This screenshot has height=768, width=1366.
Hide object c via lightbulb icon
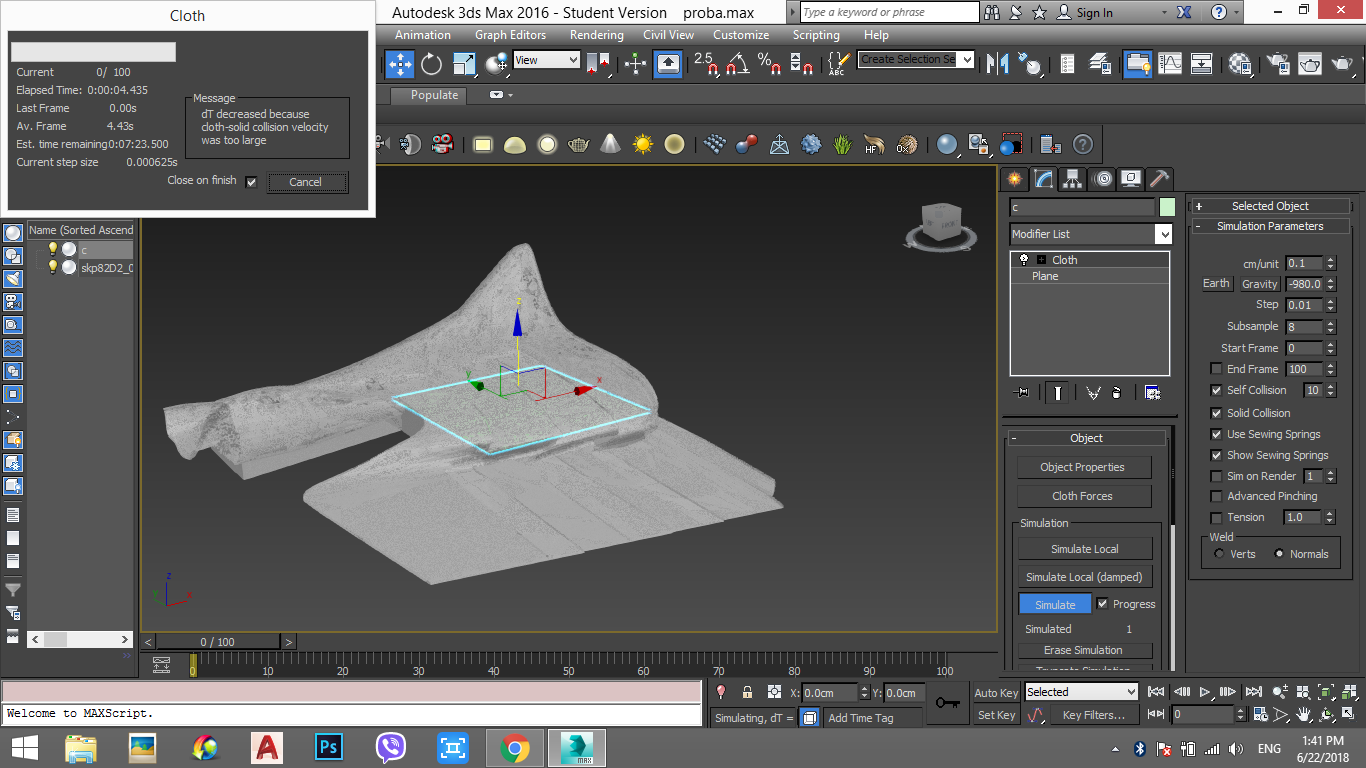point(53,249)
